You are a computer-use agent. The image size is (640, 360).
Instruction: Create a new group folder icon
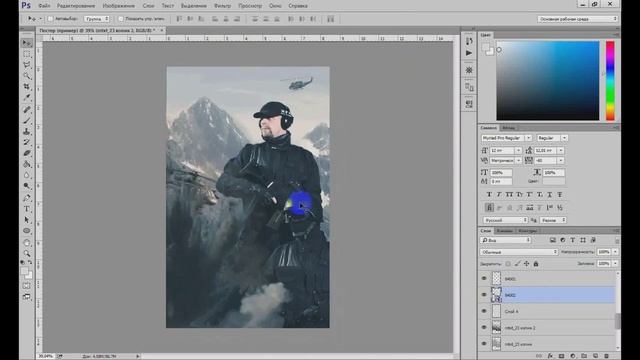point(584,356)
